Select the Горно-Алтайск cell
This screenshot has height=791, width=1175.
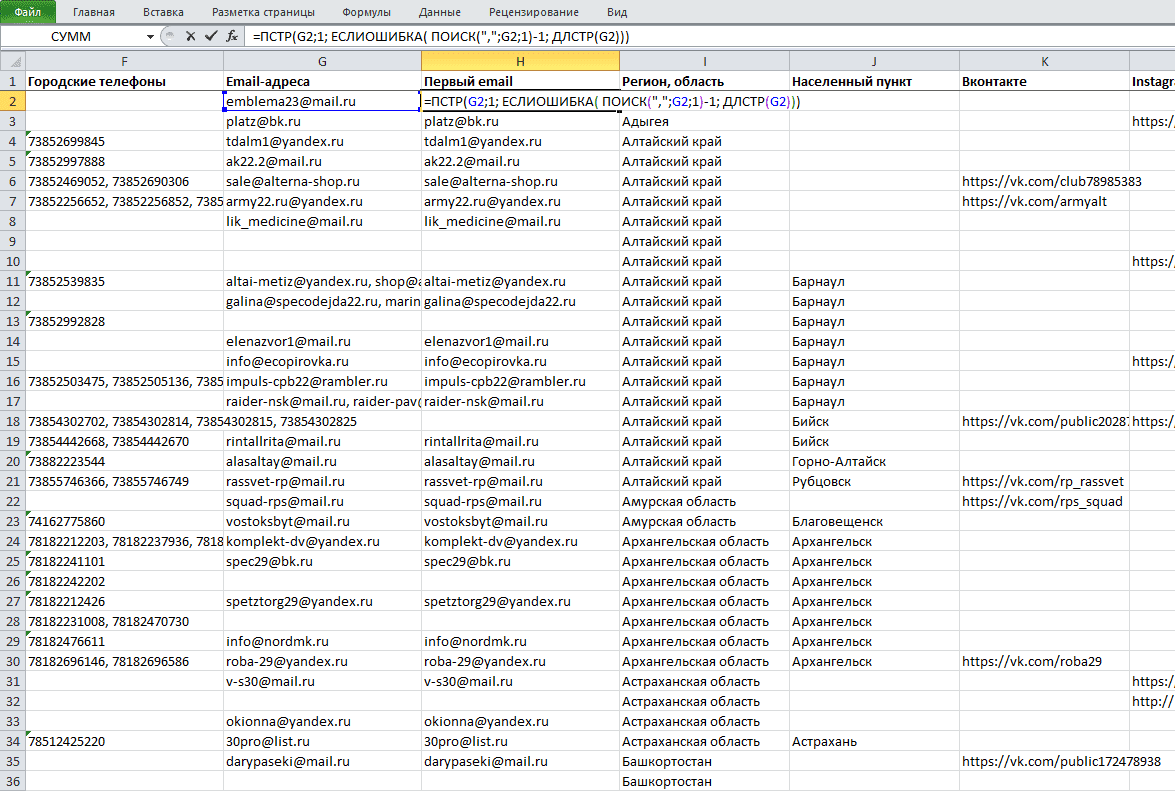(875, 461)
